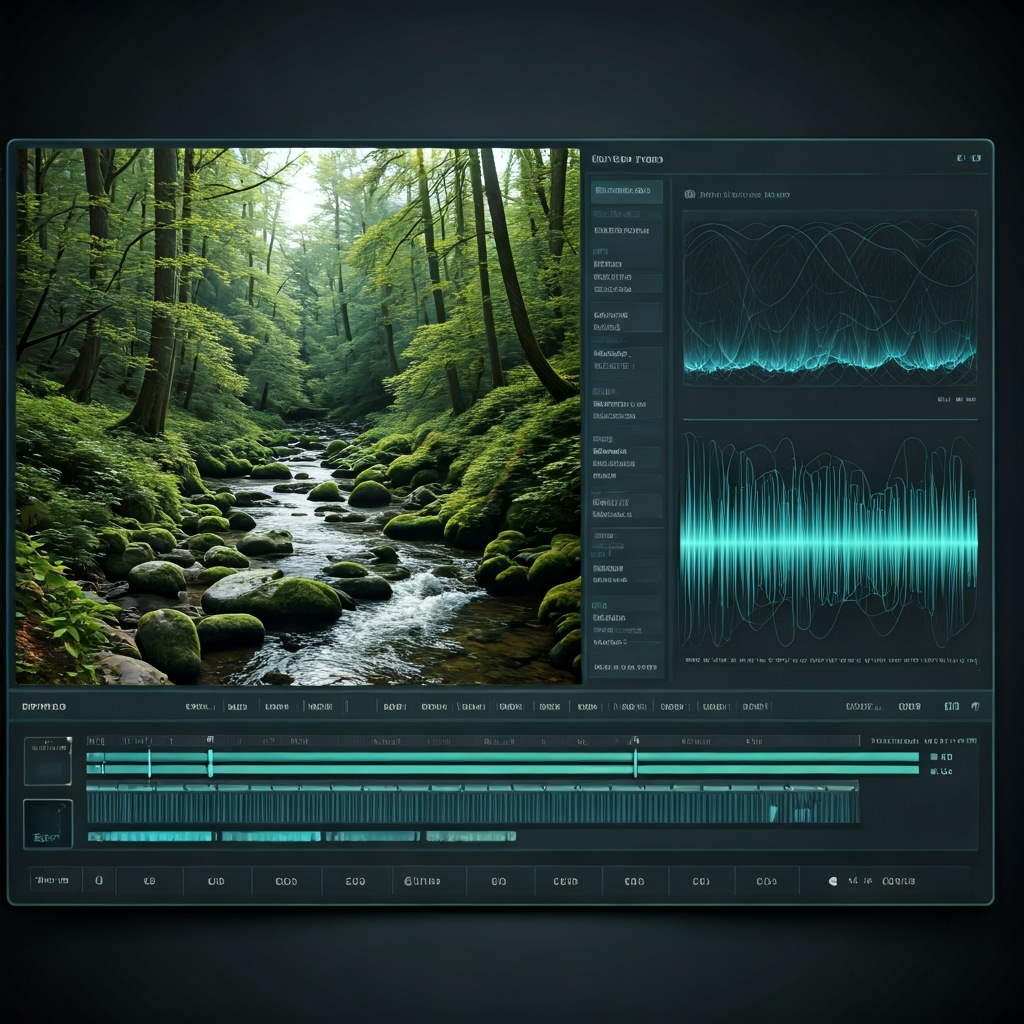Image resolution: width=1024 pixels, height=1024 pixels.
Task: Click the leftmost label in the timeline toolbar row
Action: (44, 707)
